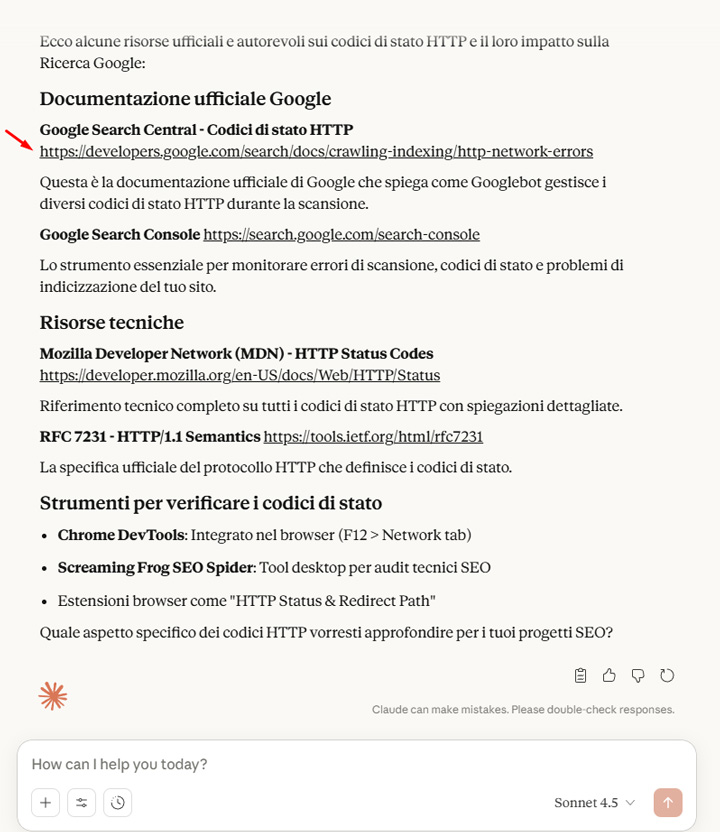Image resolution: width=720 pixels, height=832 pixels.
Task: Click the clock icon in message box
Action: [118, 802]
